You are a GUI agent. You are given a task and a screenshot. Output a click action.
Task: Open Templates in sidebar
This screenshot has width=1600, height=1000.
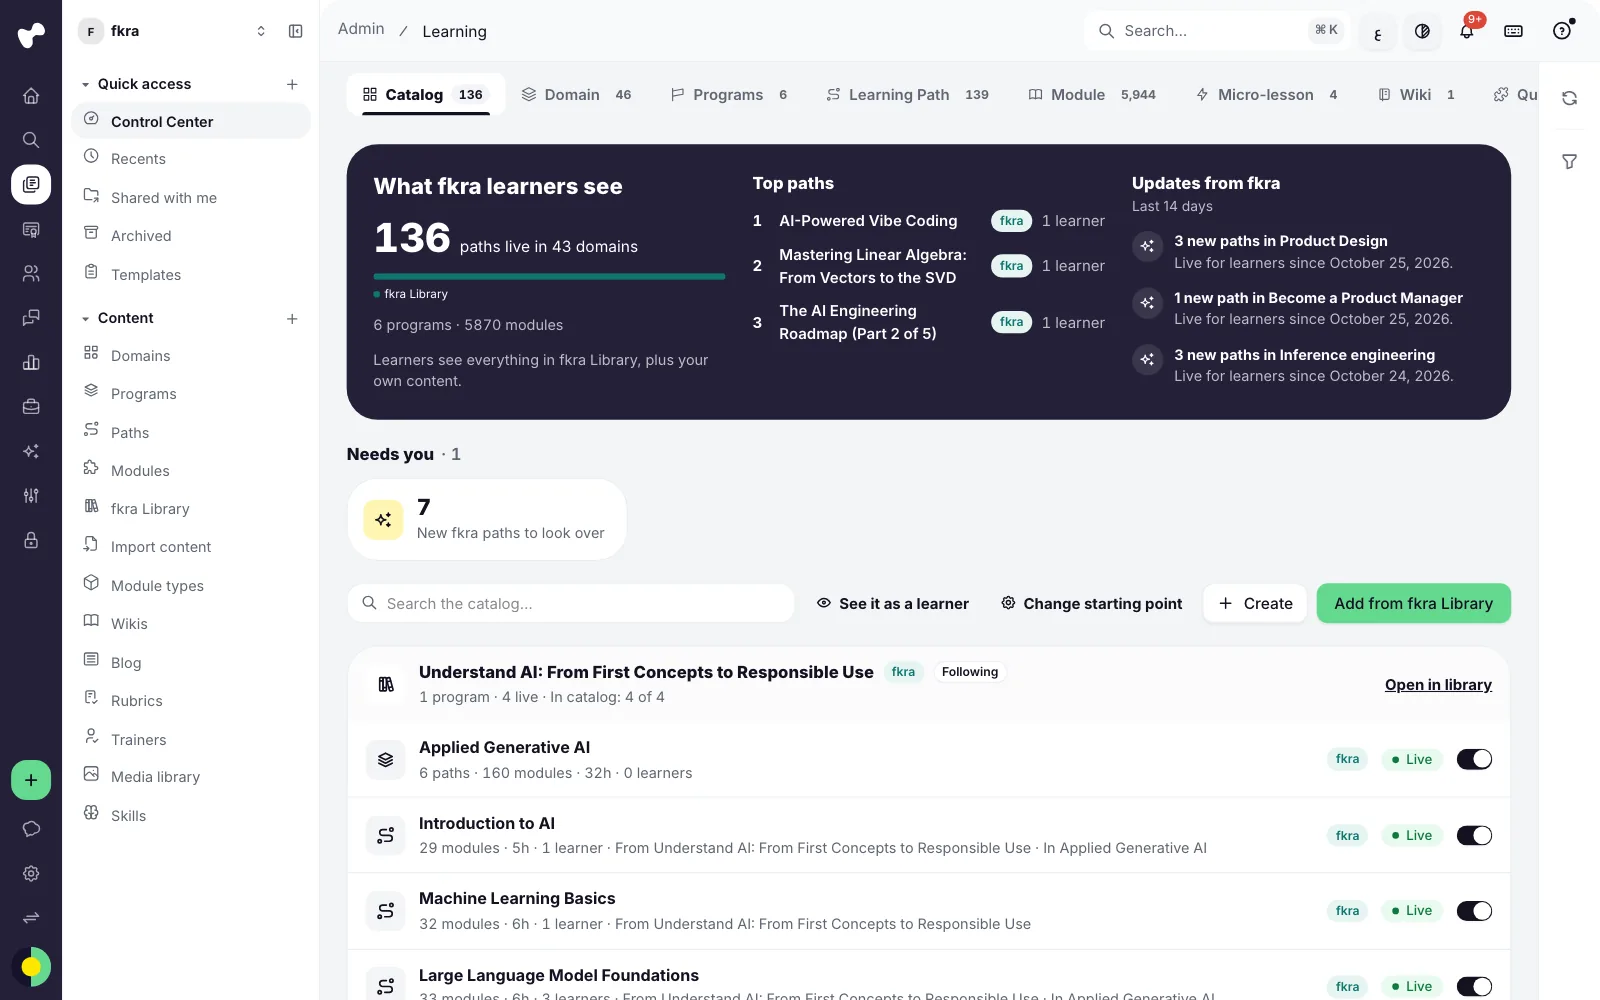(x=191, y=275)
